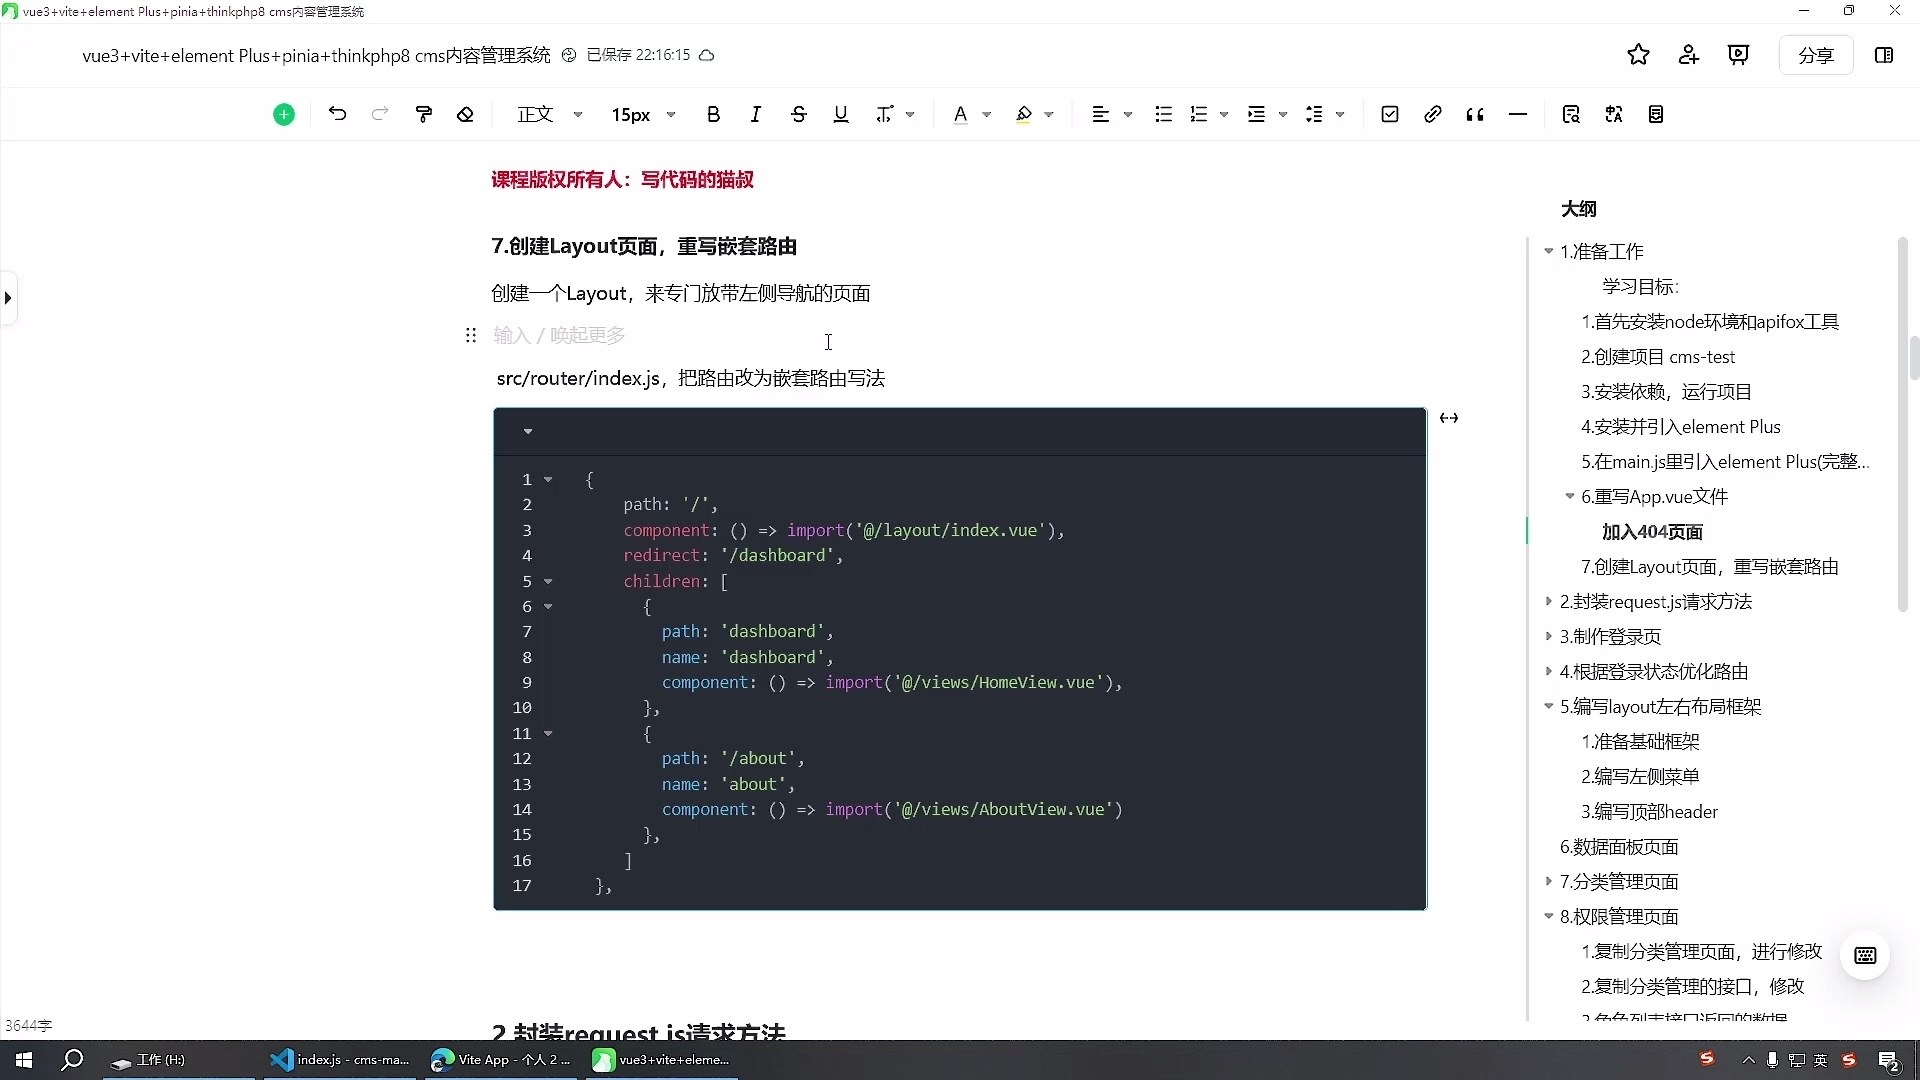Expand the collapsed left side panel
The height and width of the screenshot is (1080, 1920).
(8, 297)
